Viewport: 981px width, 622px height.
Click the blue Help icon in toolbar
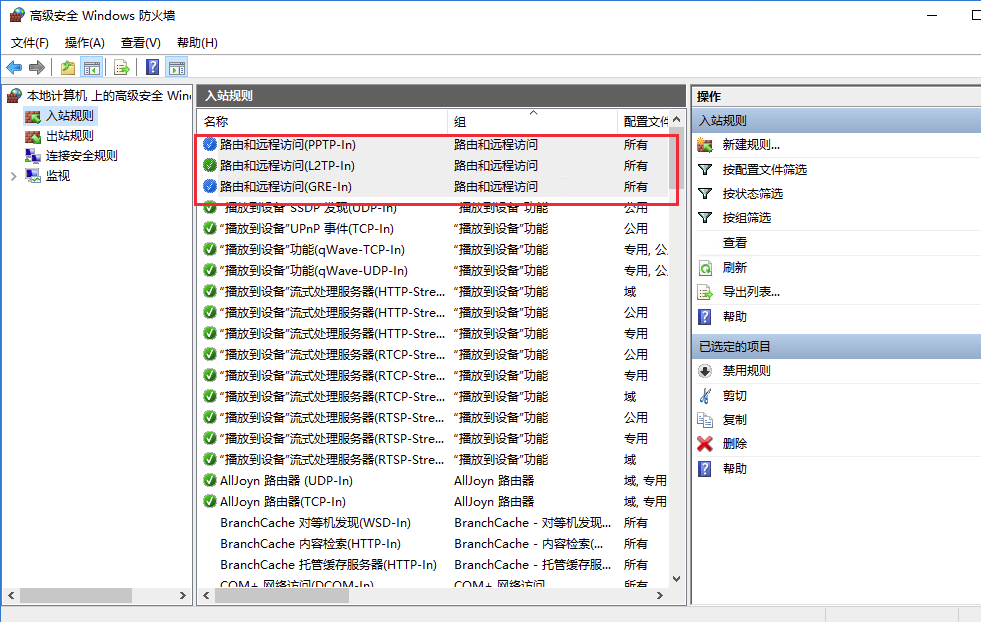(152, 67)
